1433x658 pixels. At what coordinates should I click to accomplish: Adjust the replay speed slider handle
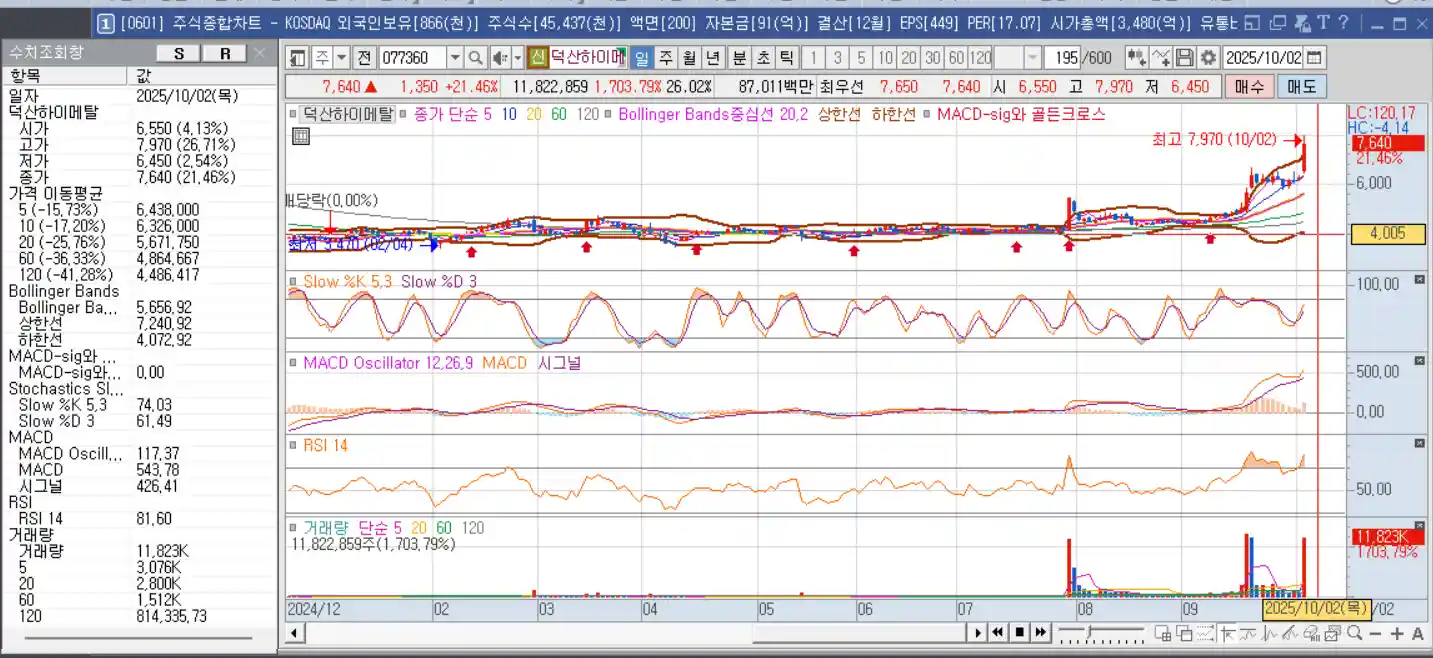point(1089,632)
